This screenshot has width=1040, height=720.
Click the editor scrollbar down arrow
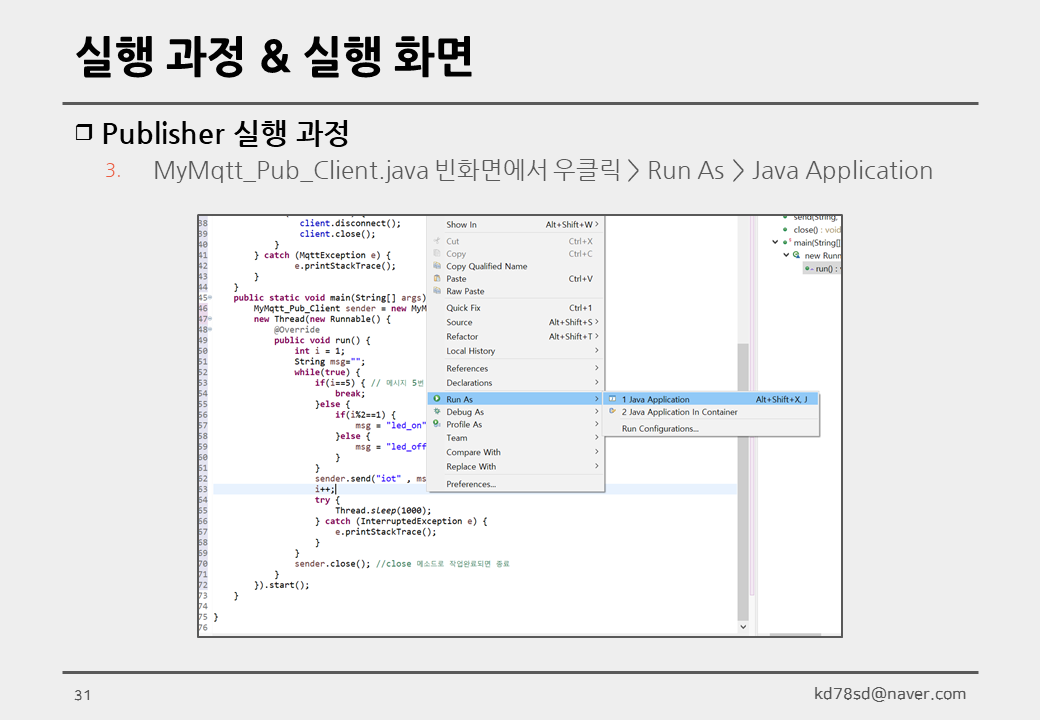743,627
